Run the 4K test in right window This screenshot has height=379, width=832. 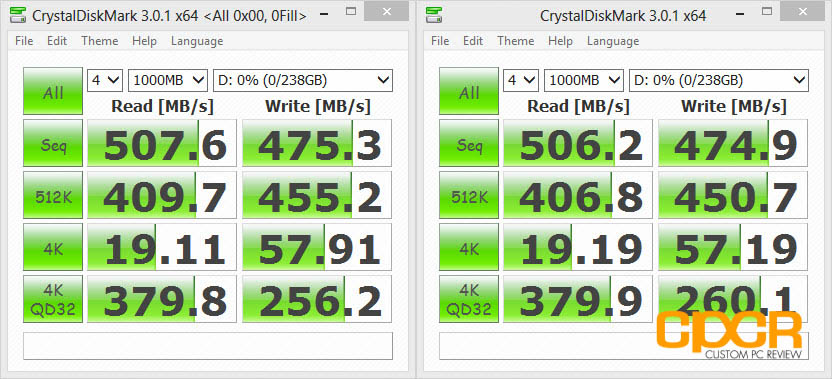(x=469, y=247)
